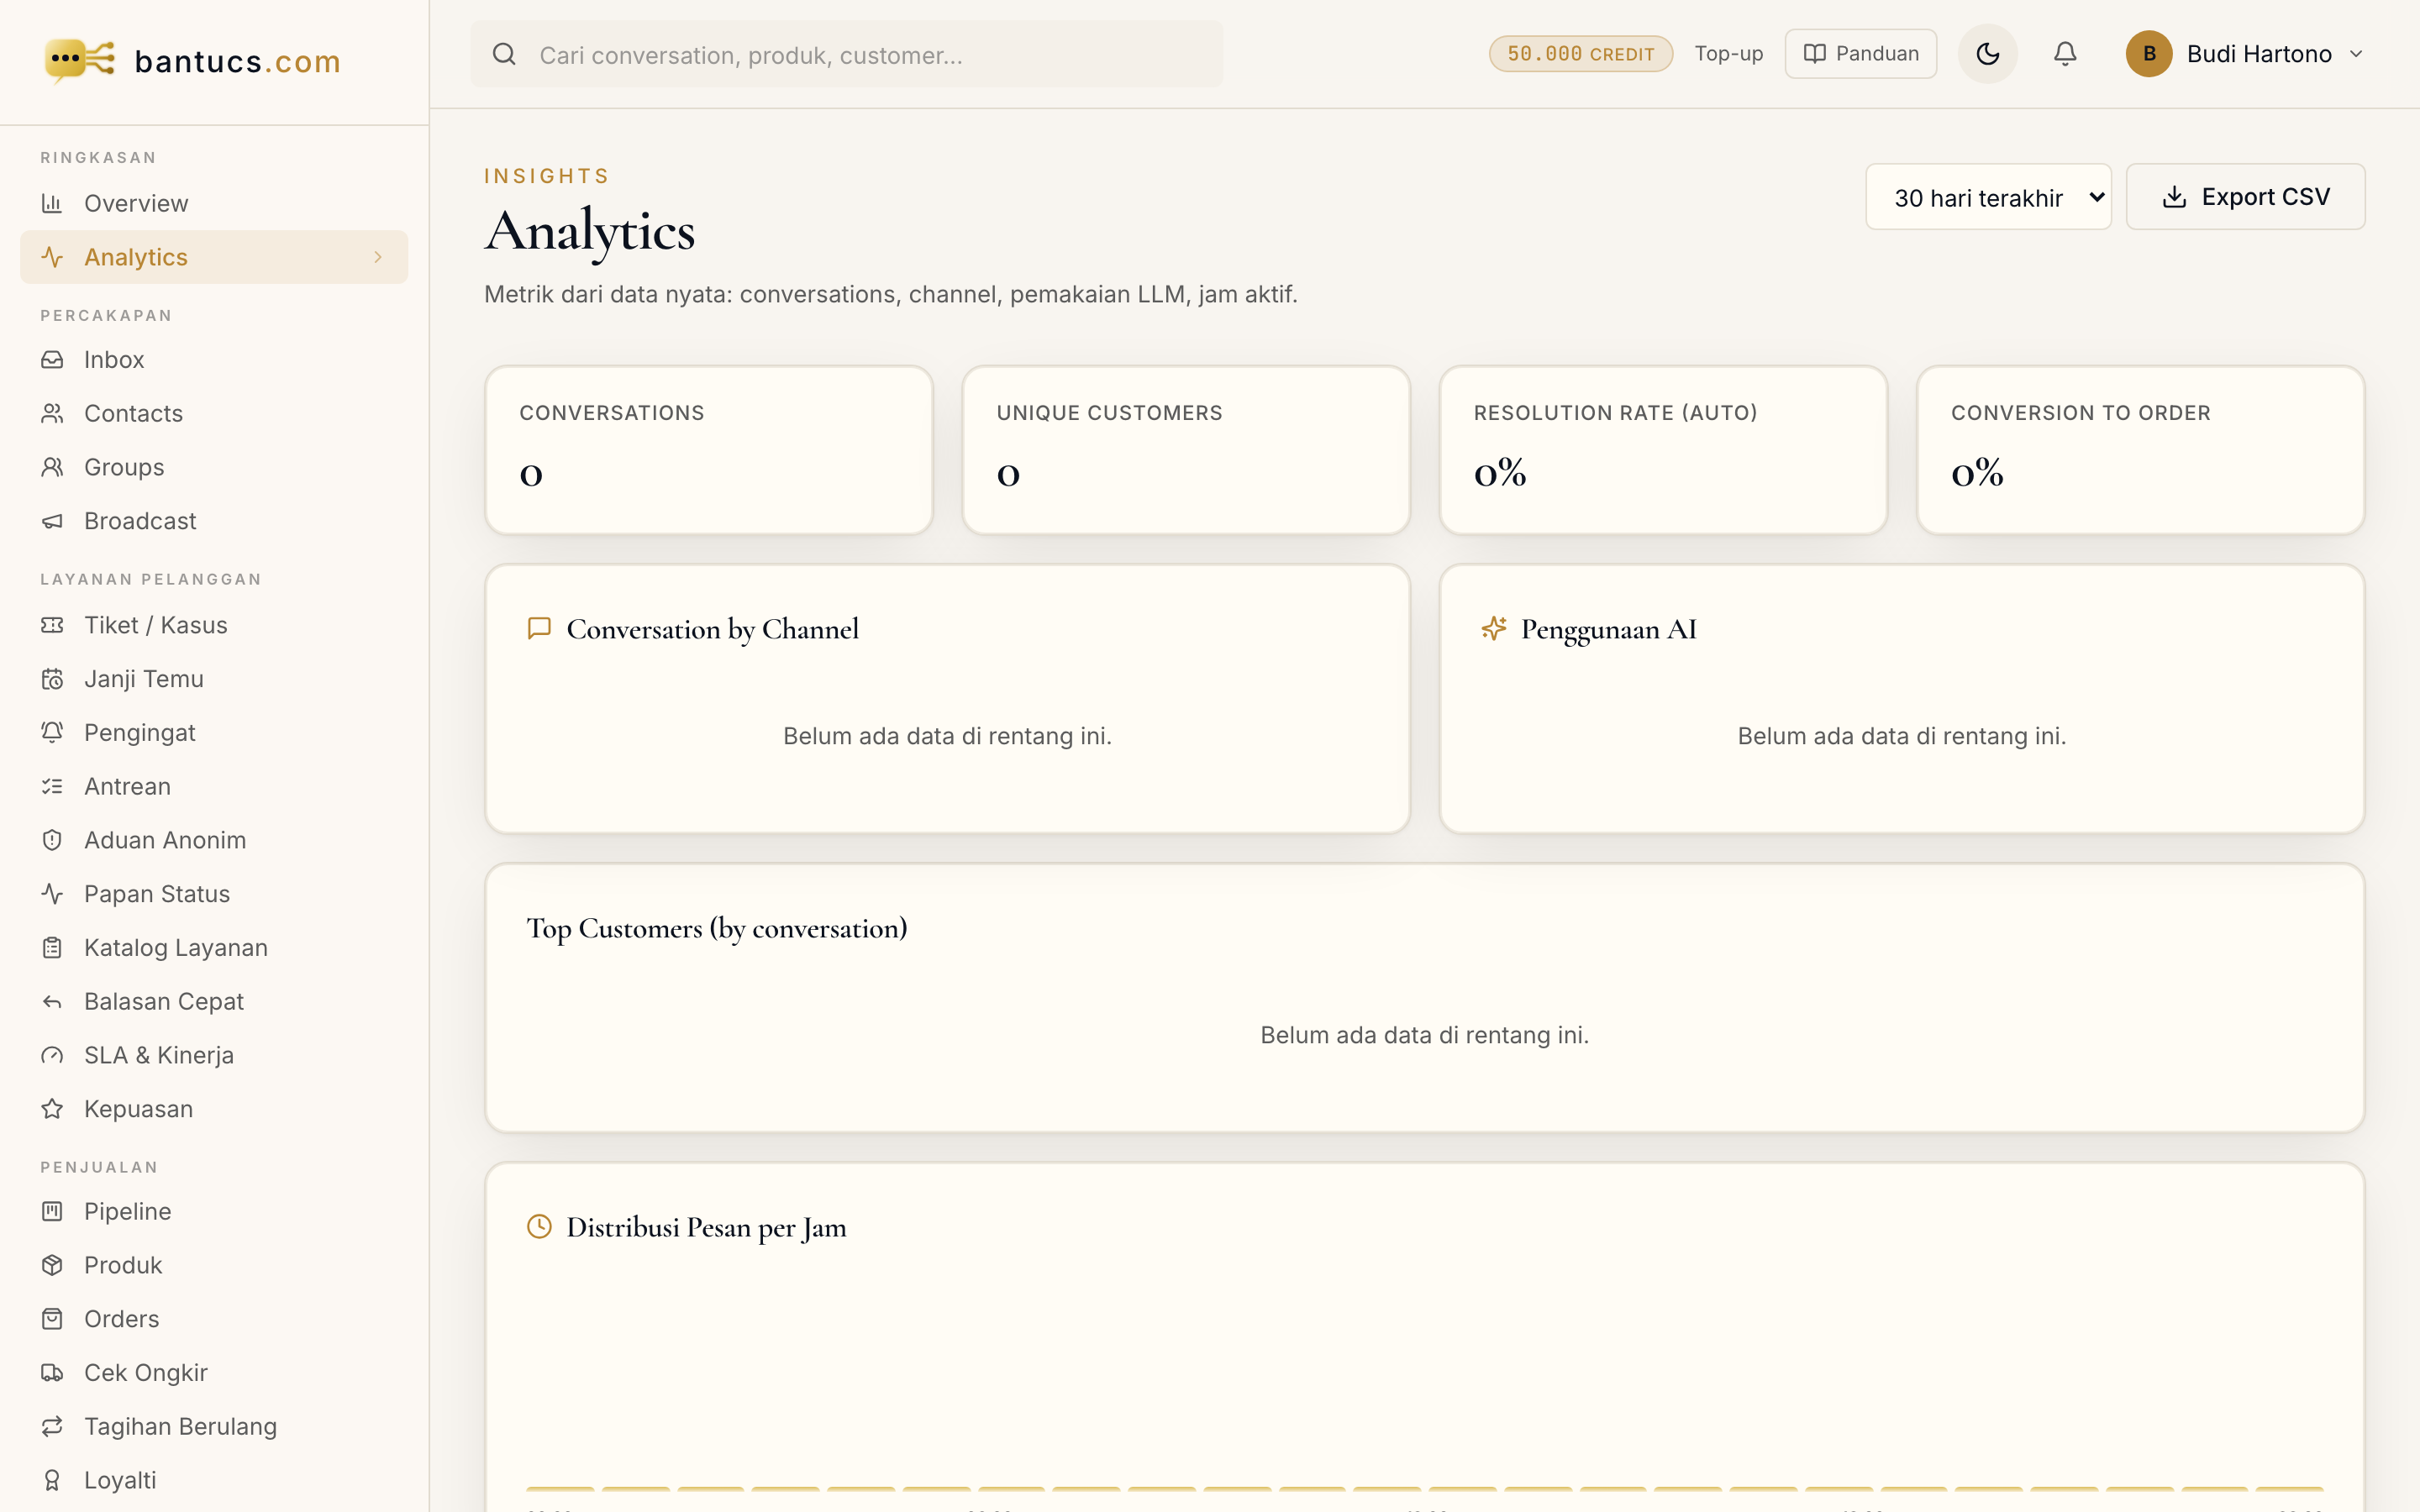Select the Orders menu item

pyautogui.click(x=214, y=1319)
